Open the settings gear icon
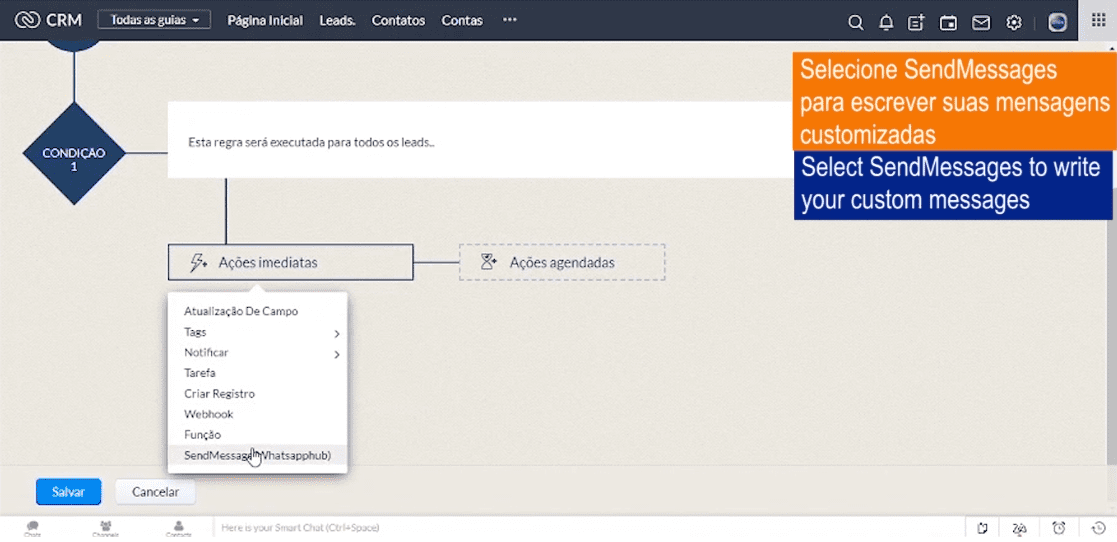The image size is (1117, 542). click(x=1014, y=22)
